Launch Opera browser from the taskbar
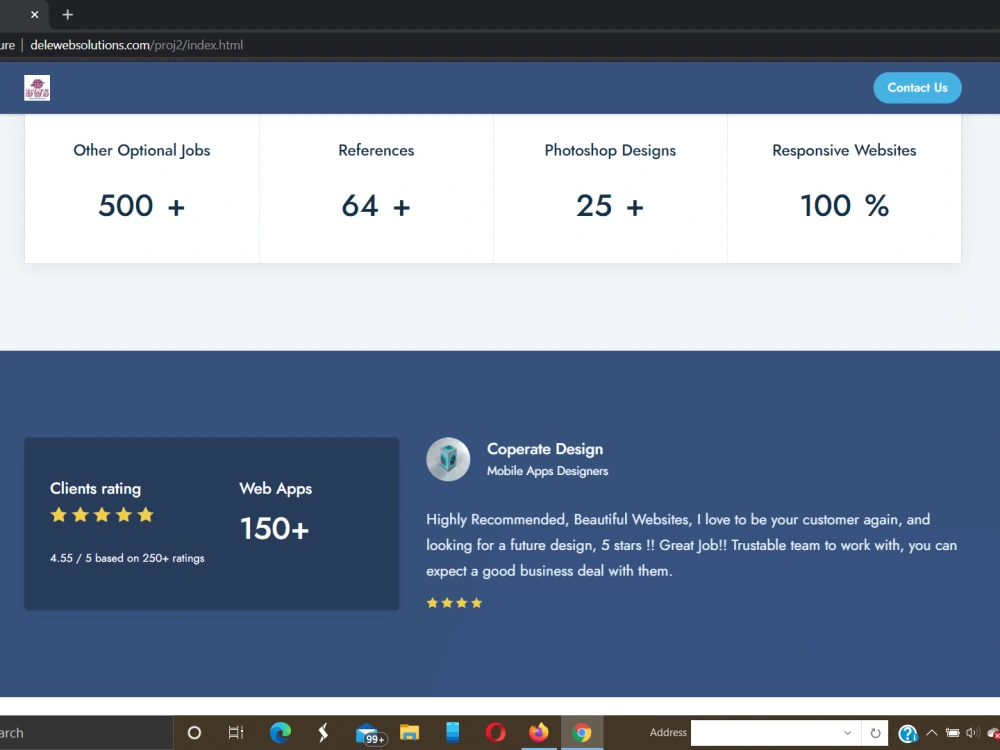 (496, 733)
